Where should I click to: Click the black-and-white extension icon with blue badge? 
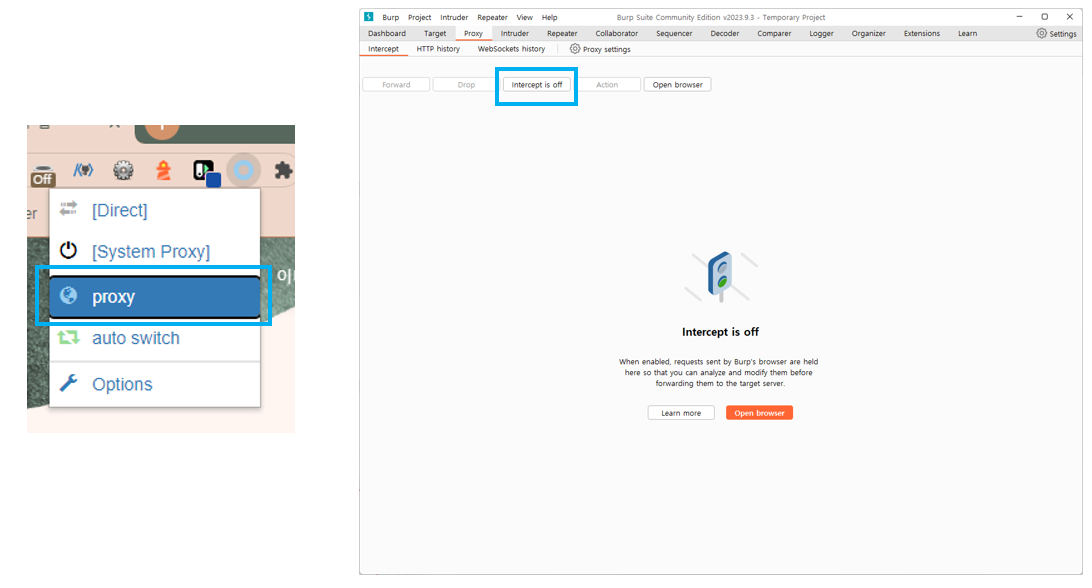(x=206, y=173)
